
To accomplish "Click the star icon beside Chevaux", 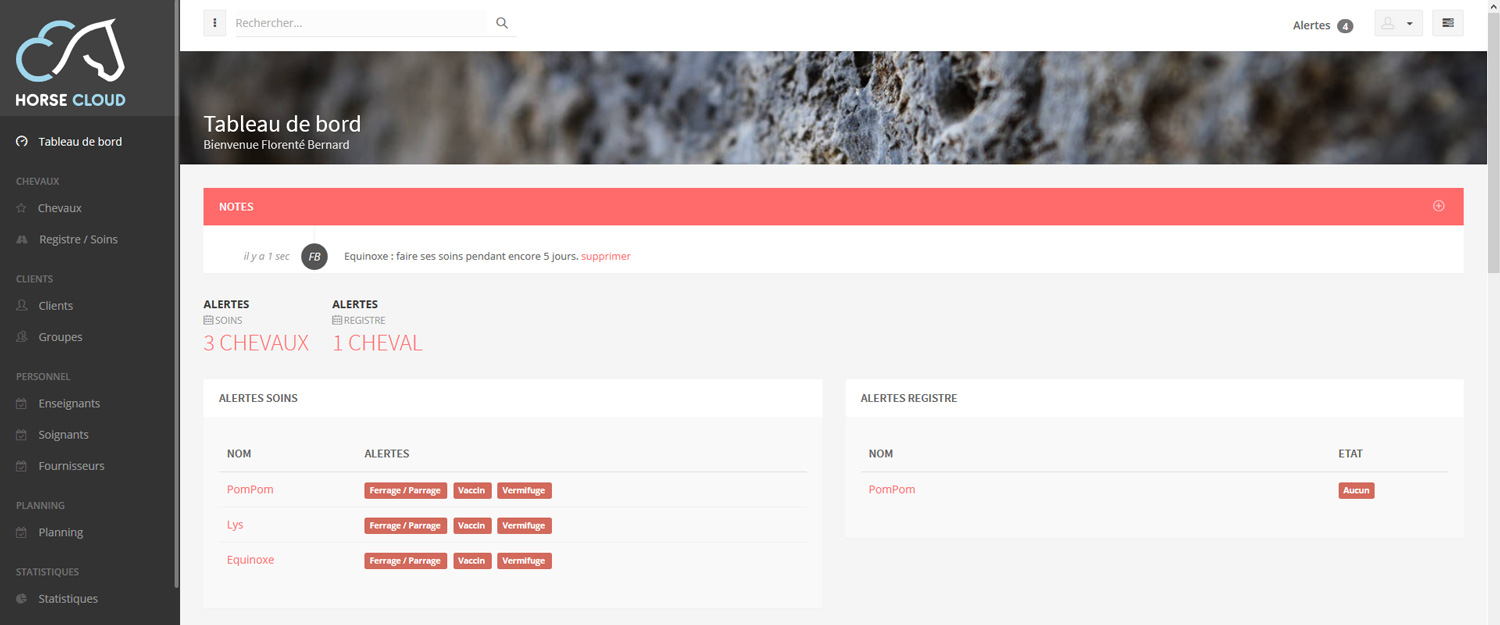I will click(x=22, y=208).
